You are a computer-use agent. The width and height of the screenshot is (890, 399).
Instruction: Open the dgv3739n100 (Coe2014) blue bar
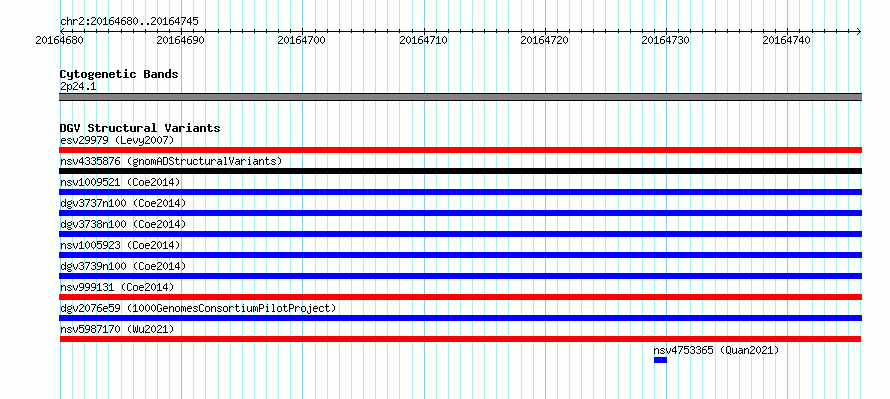(x=460, y=276)
